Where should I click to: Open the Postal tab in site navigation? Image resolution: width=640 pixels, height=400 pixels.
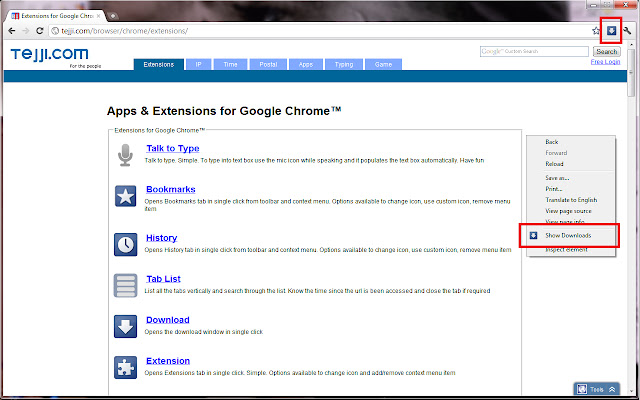268,64
